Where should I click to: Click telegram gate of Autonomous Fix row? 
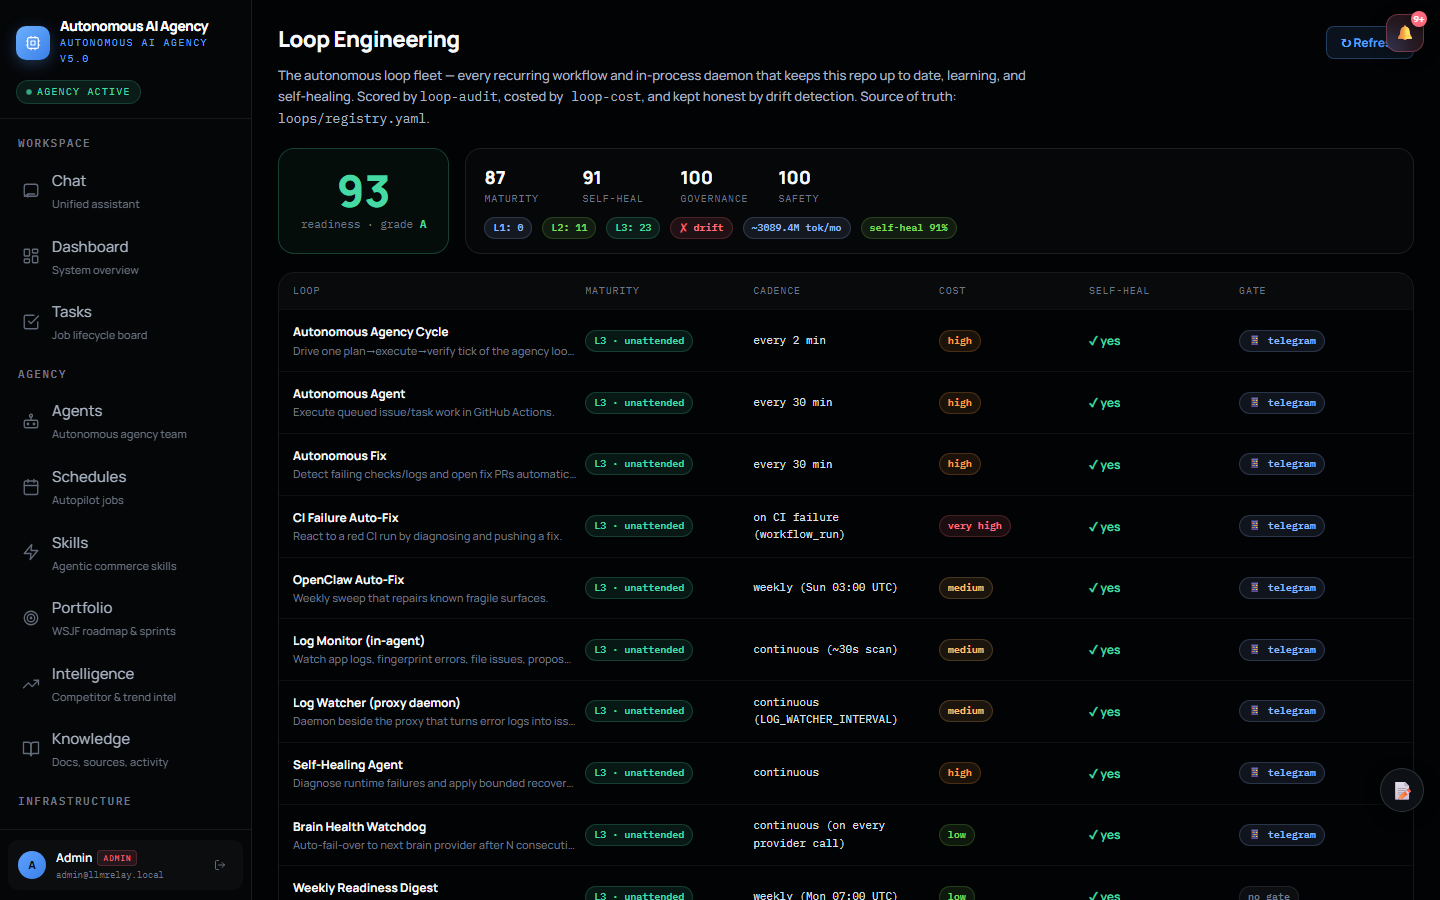pyautogui.click(x=1282, y=464)
